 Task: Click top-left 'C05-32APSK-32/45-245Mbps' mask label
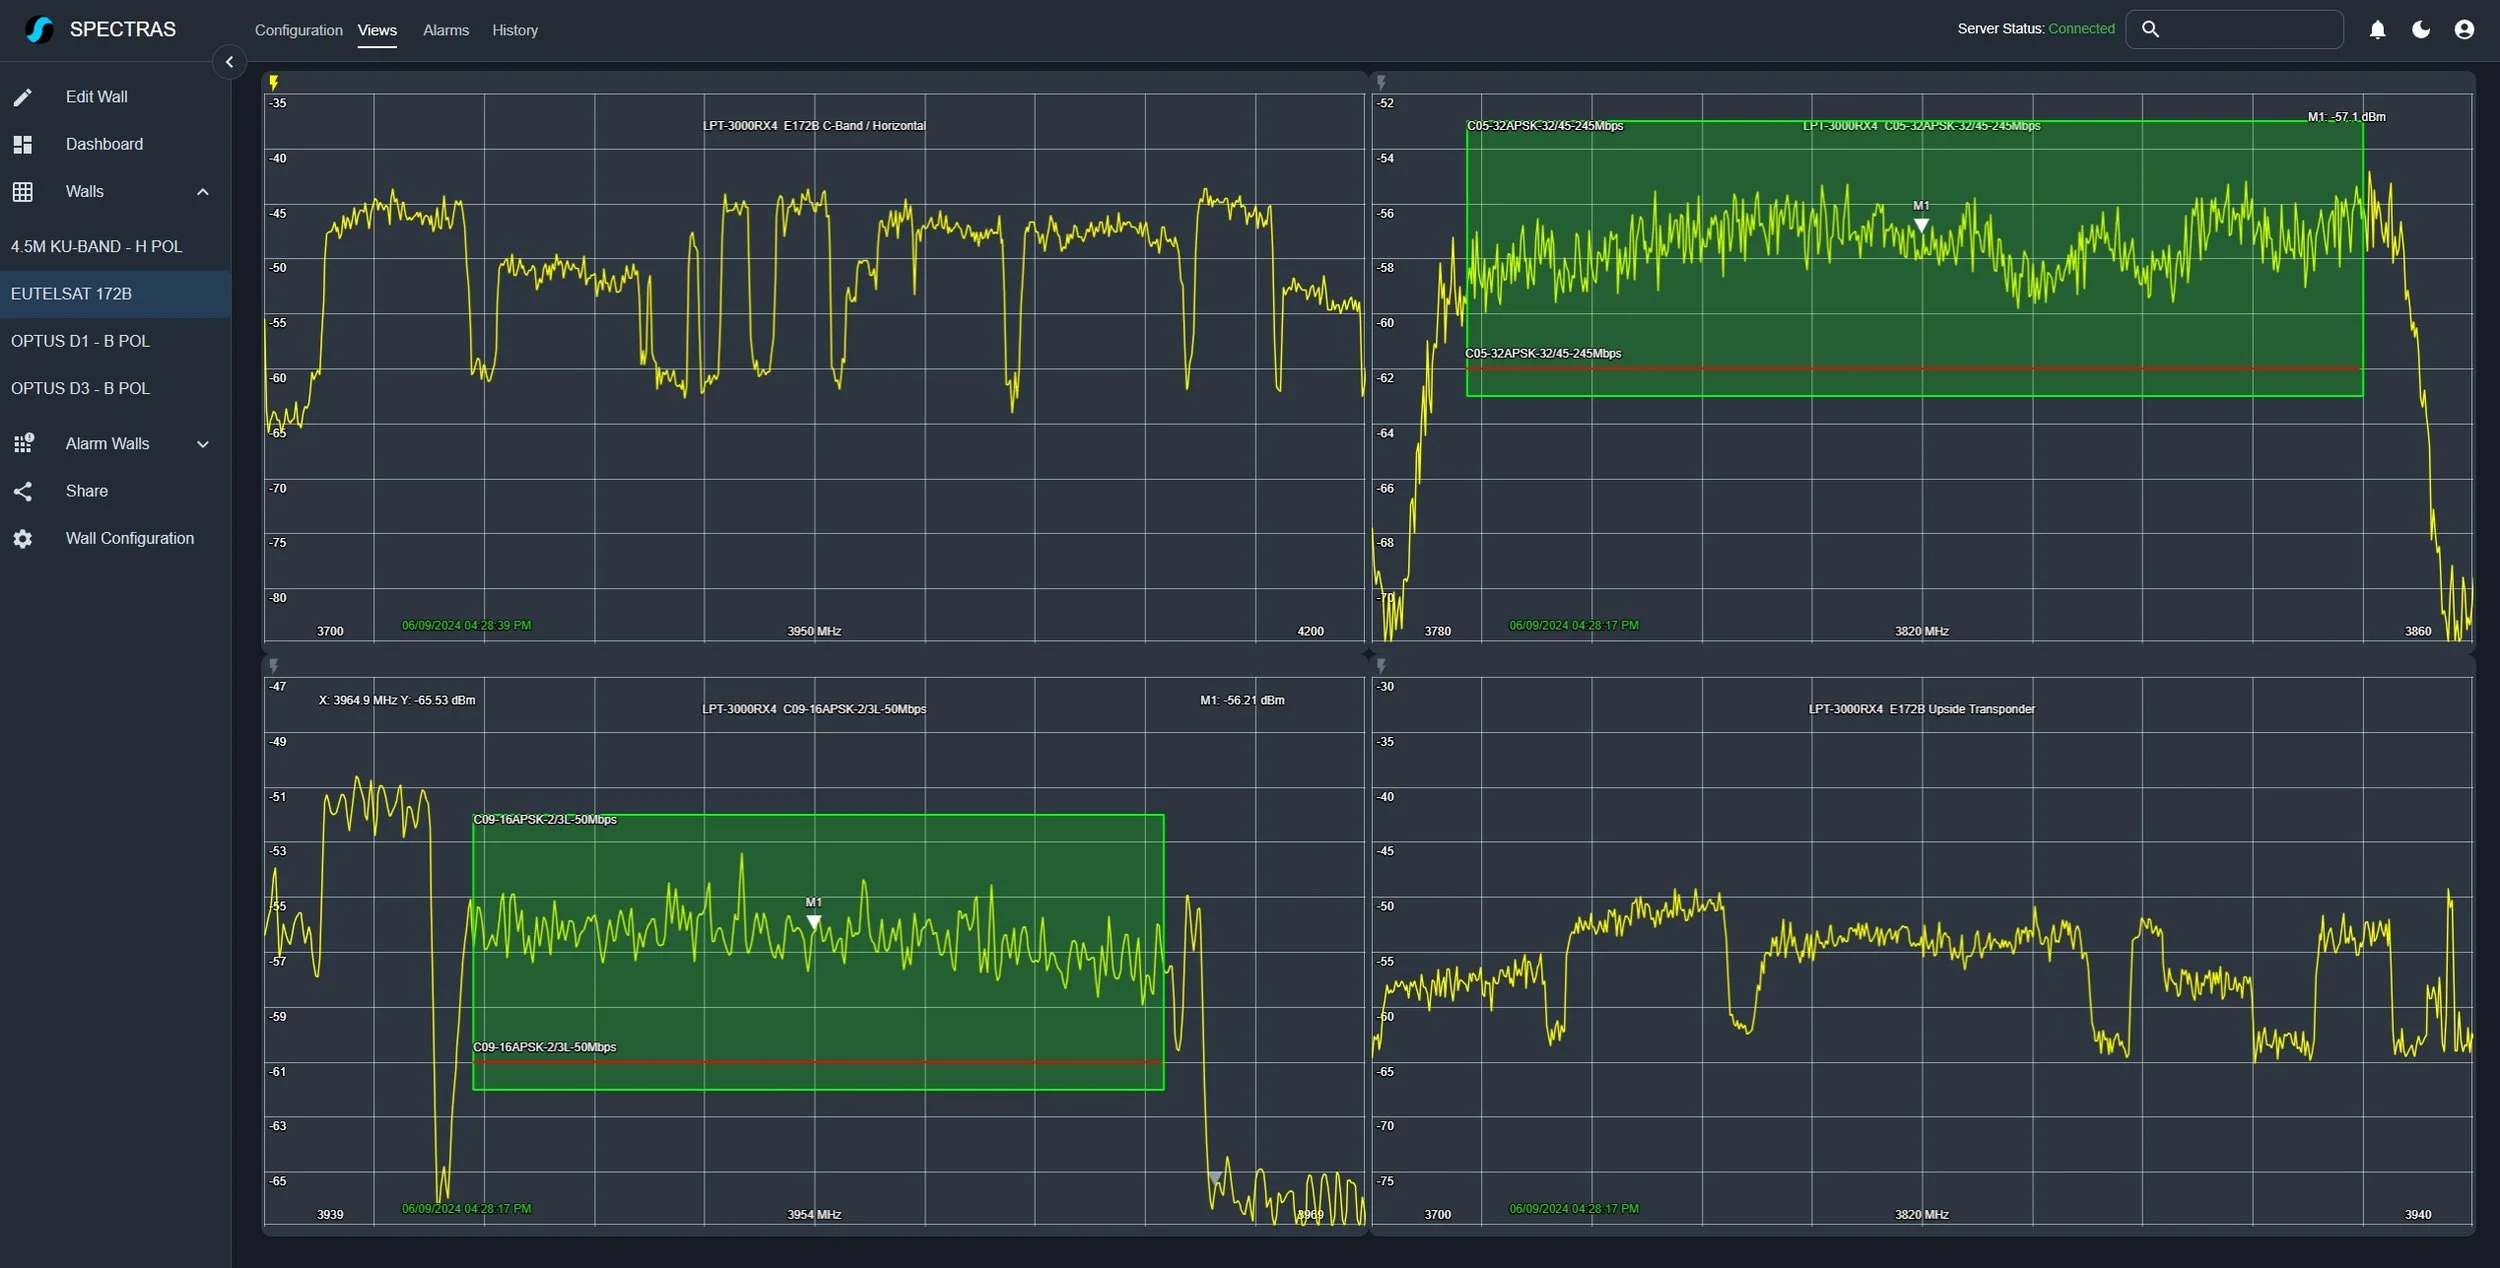1545,126
